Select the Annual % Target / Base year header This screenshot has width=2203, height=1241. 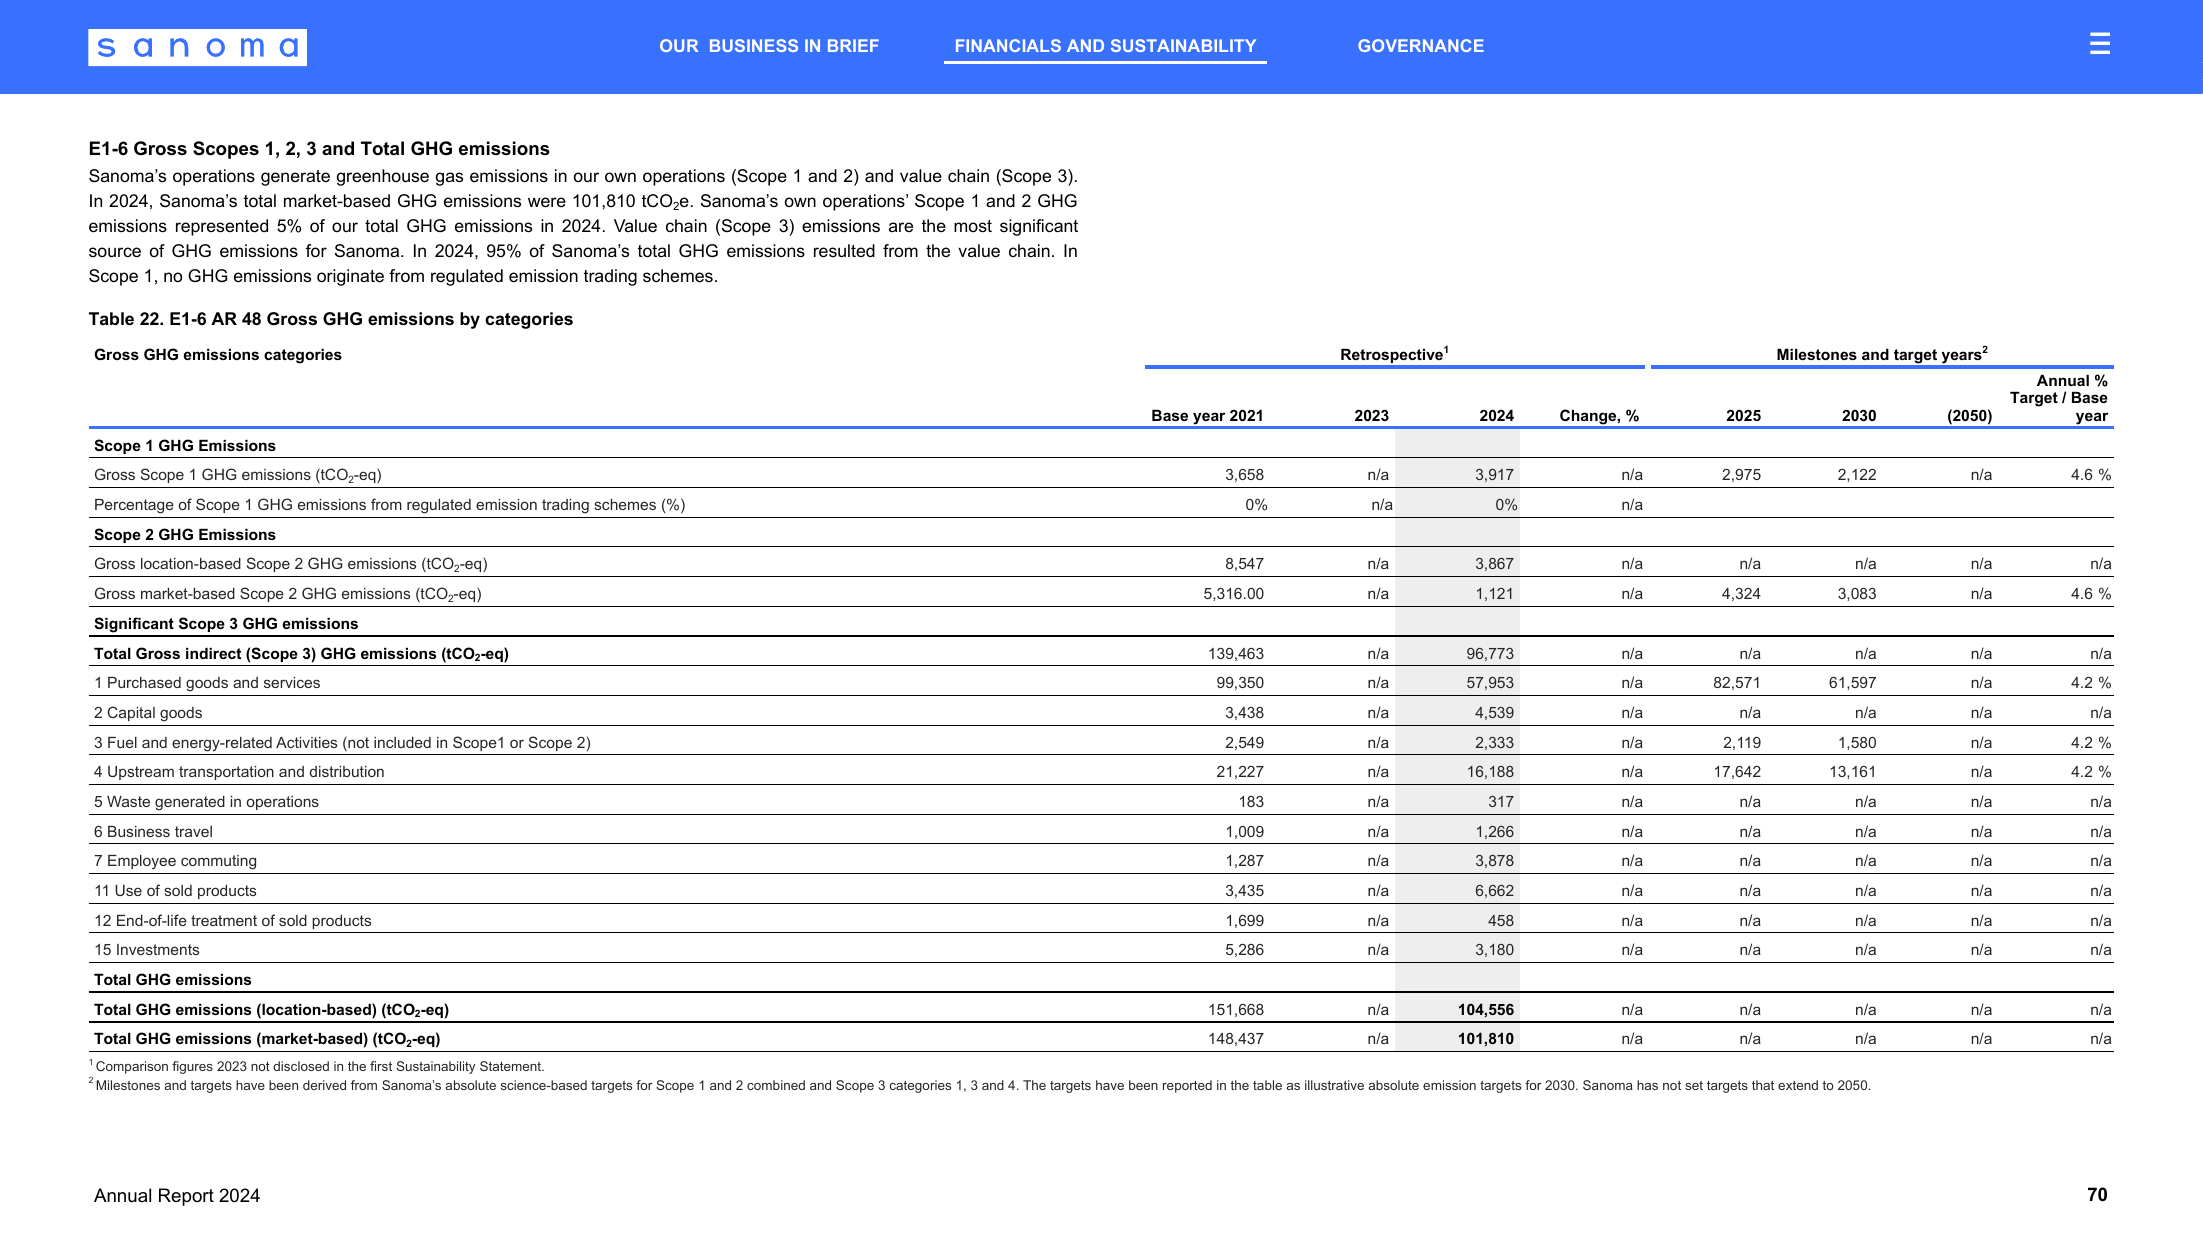tap(2058, 398)
